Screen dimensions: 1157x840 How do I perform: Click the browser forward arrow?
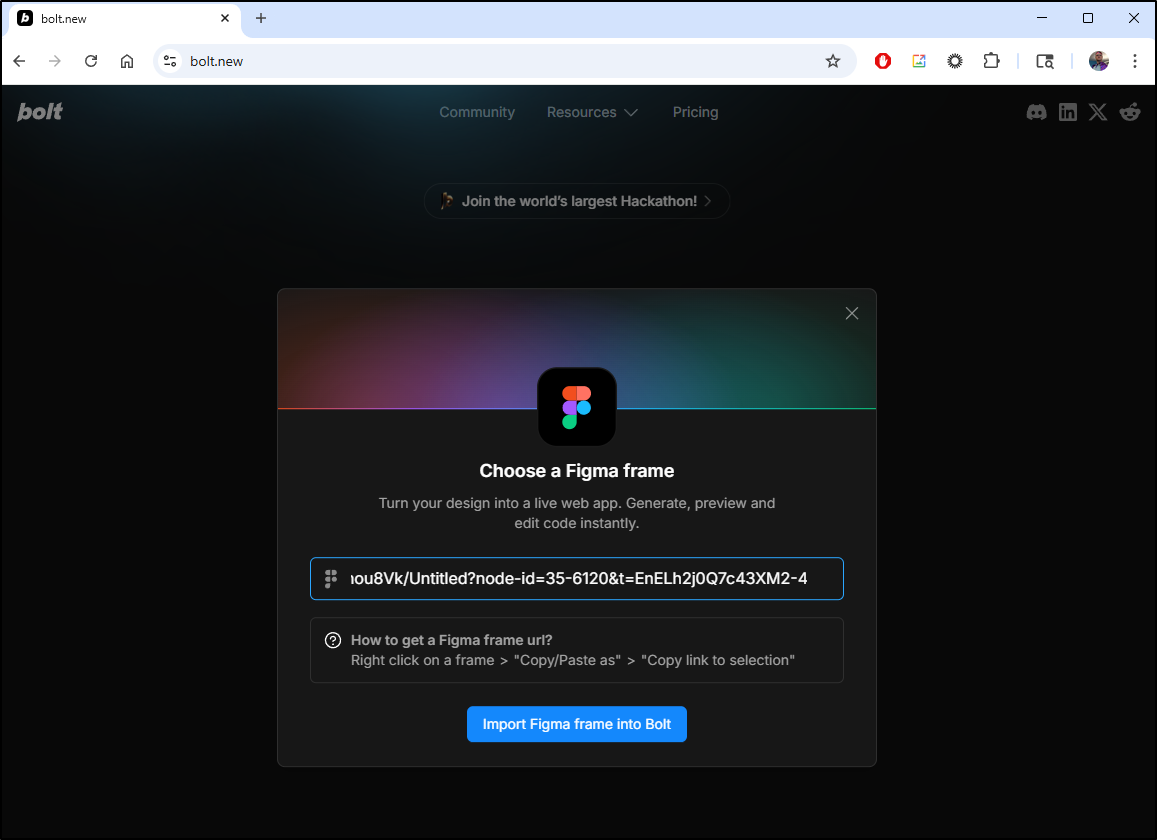(55, 61)
